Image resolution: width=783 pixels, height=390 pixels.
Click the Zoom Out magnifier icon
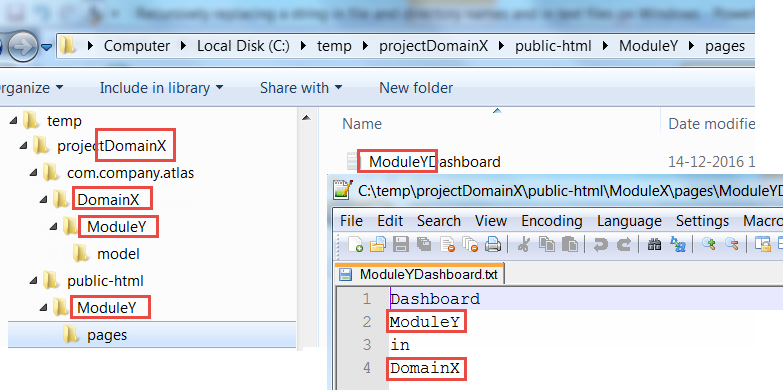point(732,244)
